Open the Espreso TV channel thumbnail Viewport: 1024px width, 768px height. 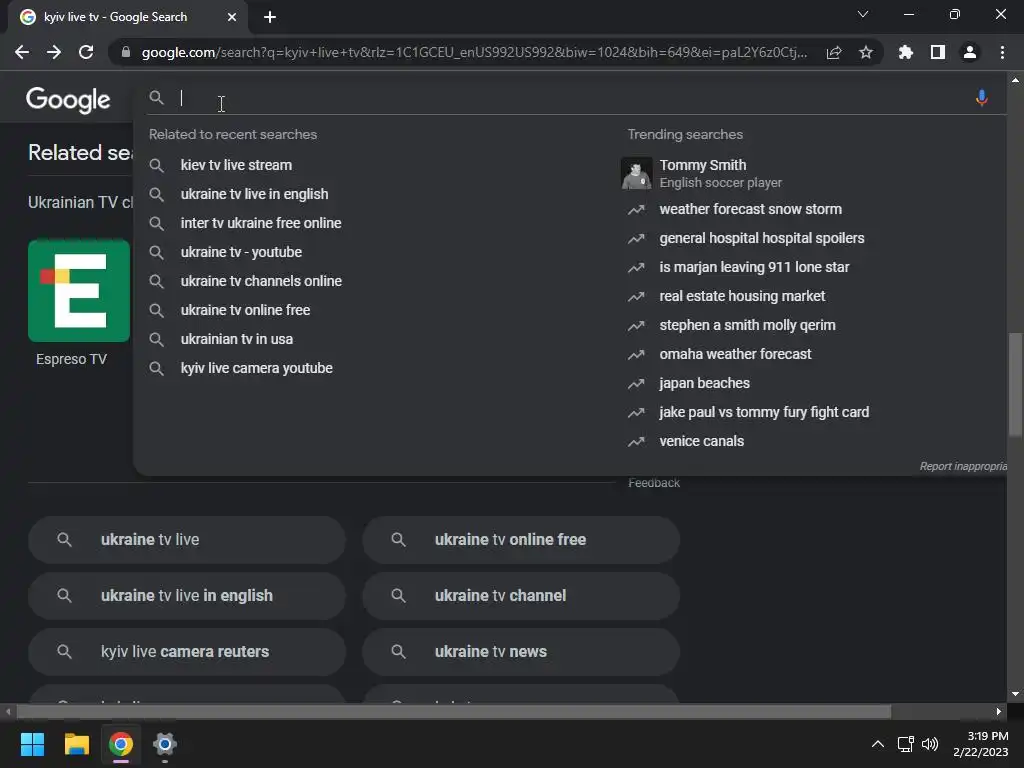[78, 291]
